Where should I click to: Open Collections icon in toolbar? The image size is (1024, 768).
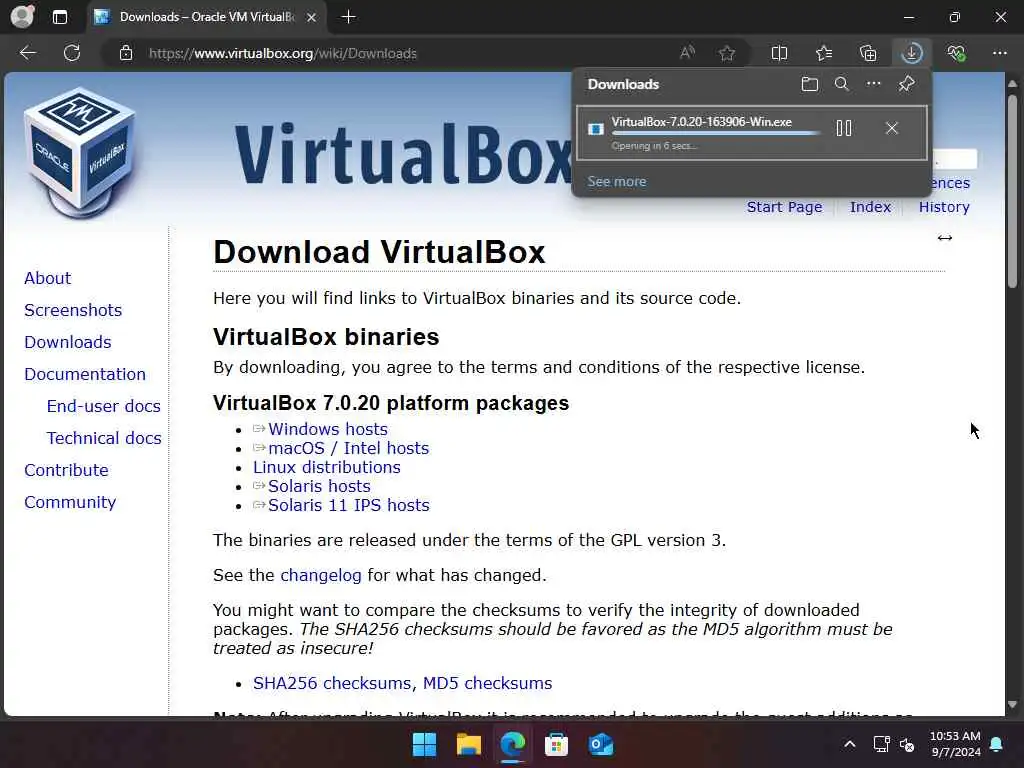868,53
